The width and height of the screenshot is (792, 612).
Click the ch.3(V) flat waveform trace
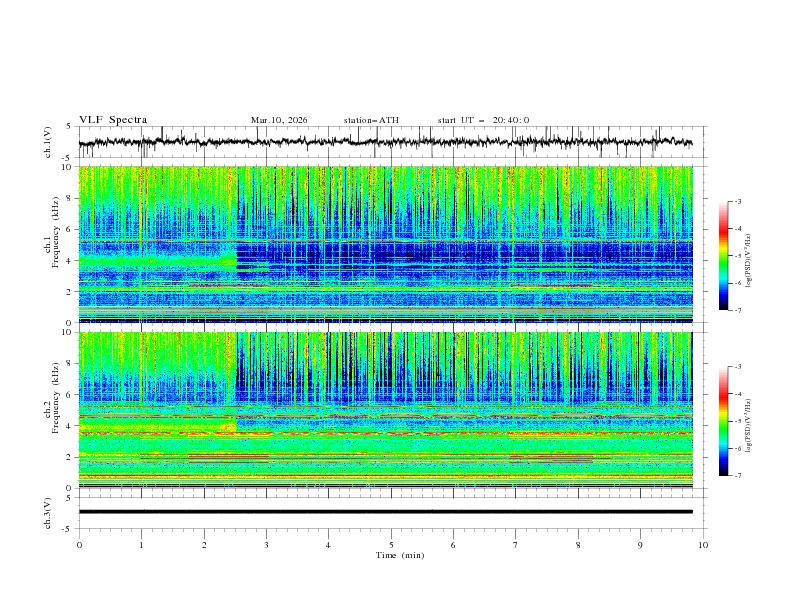pyautogui.click(x=386, y=512)
